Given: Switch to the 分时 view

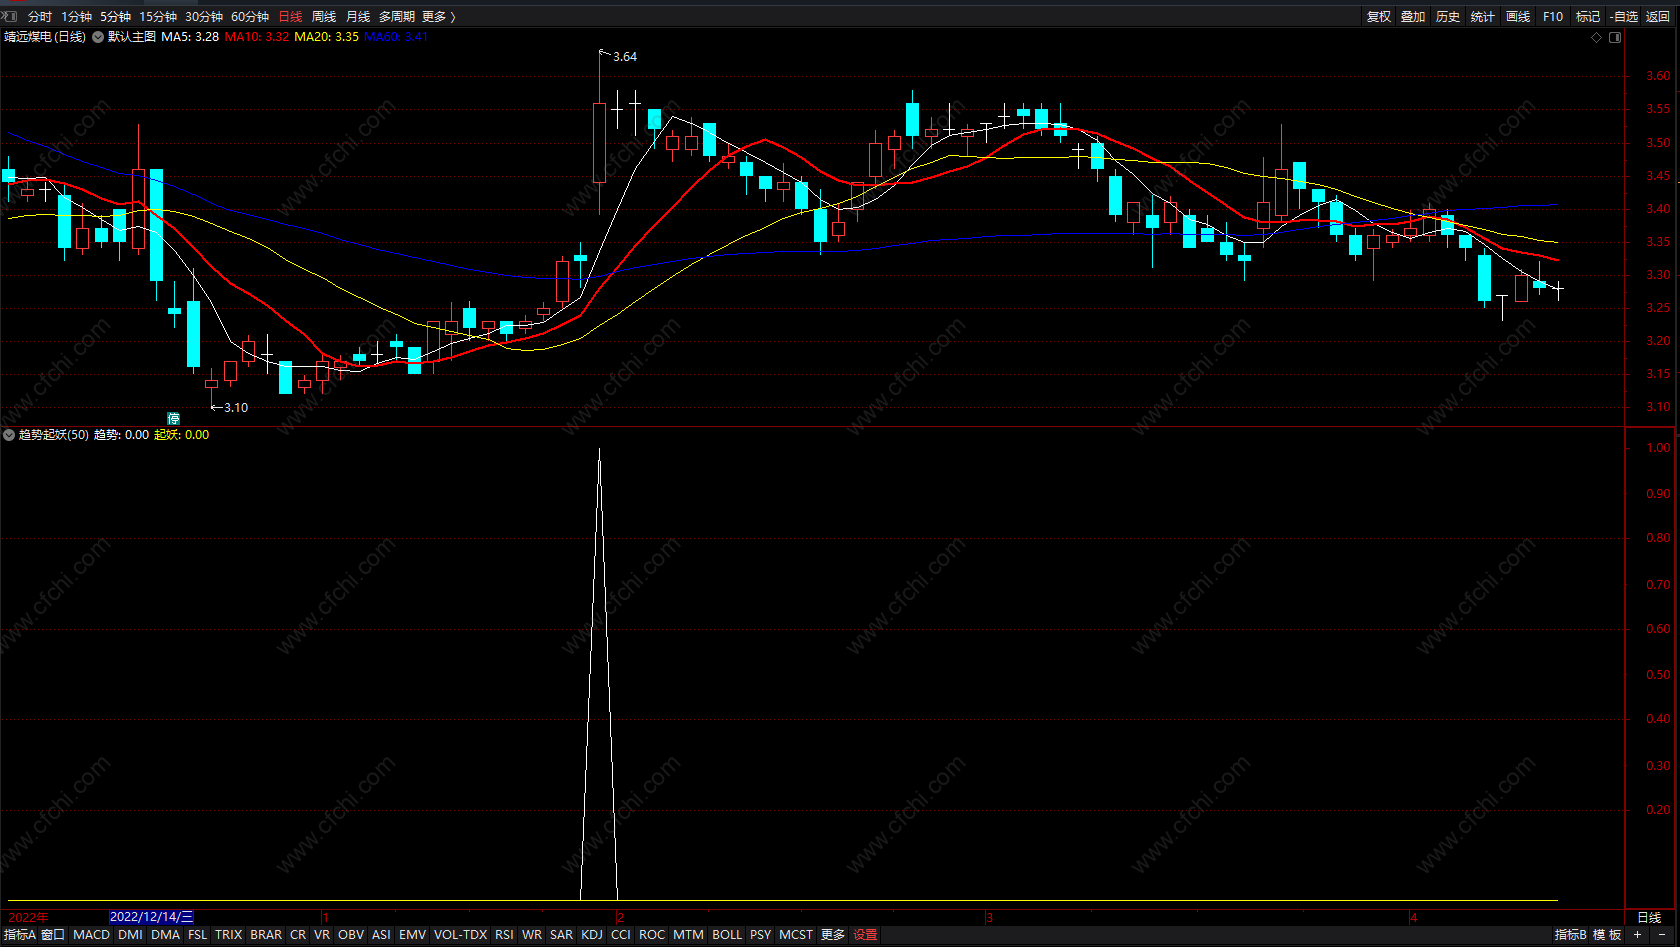Looking at the screenshot, I should point(40,16).
